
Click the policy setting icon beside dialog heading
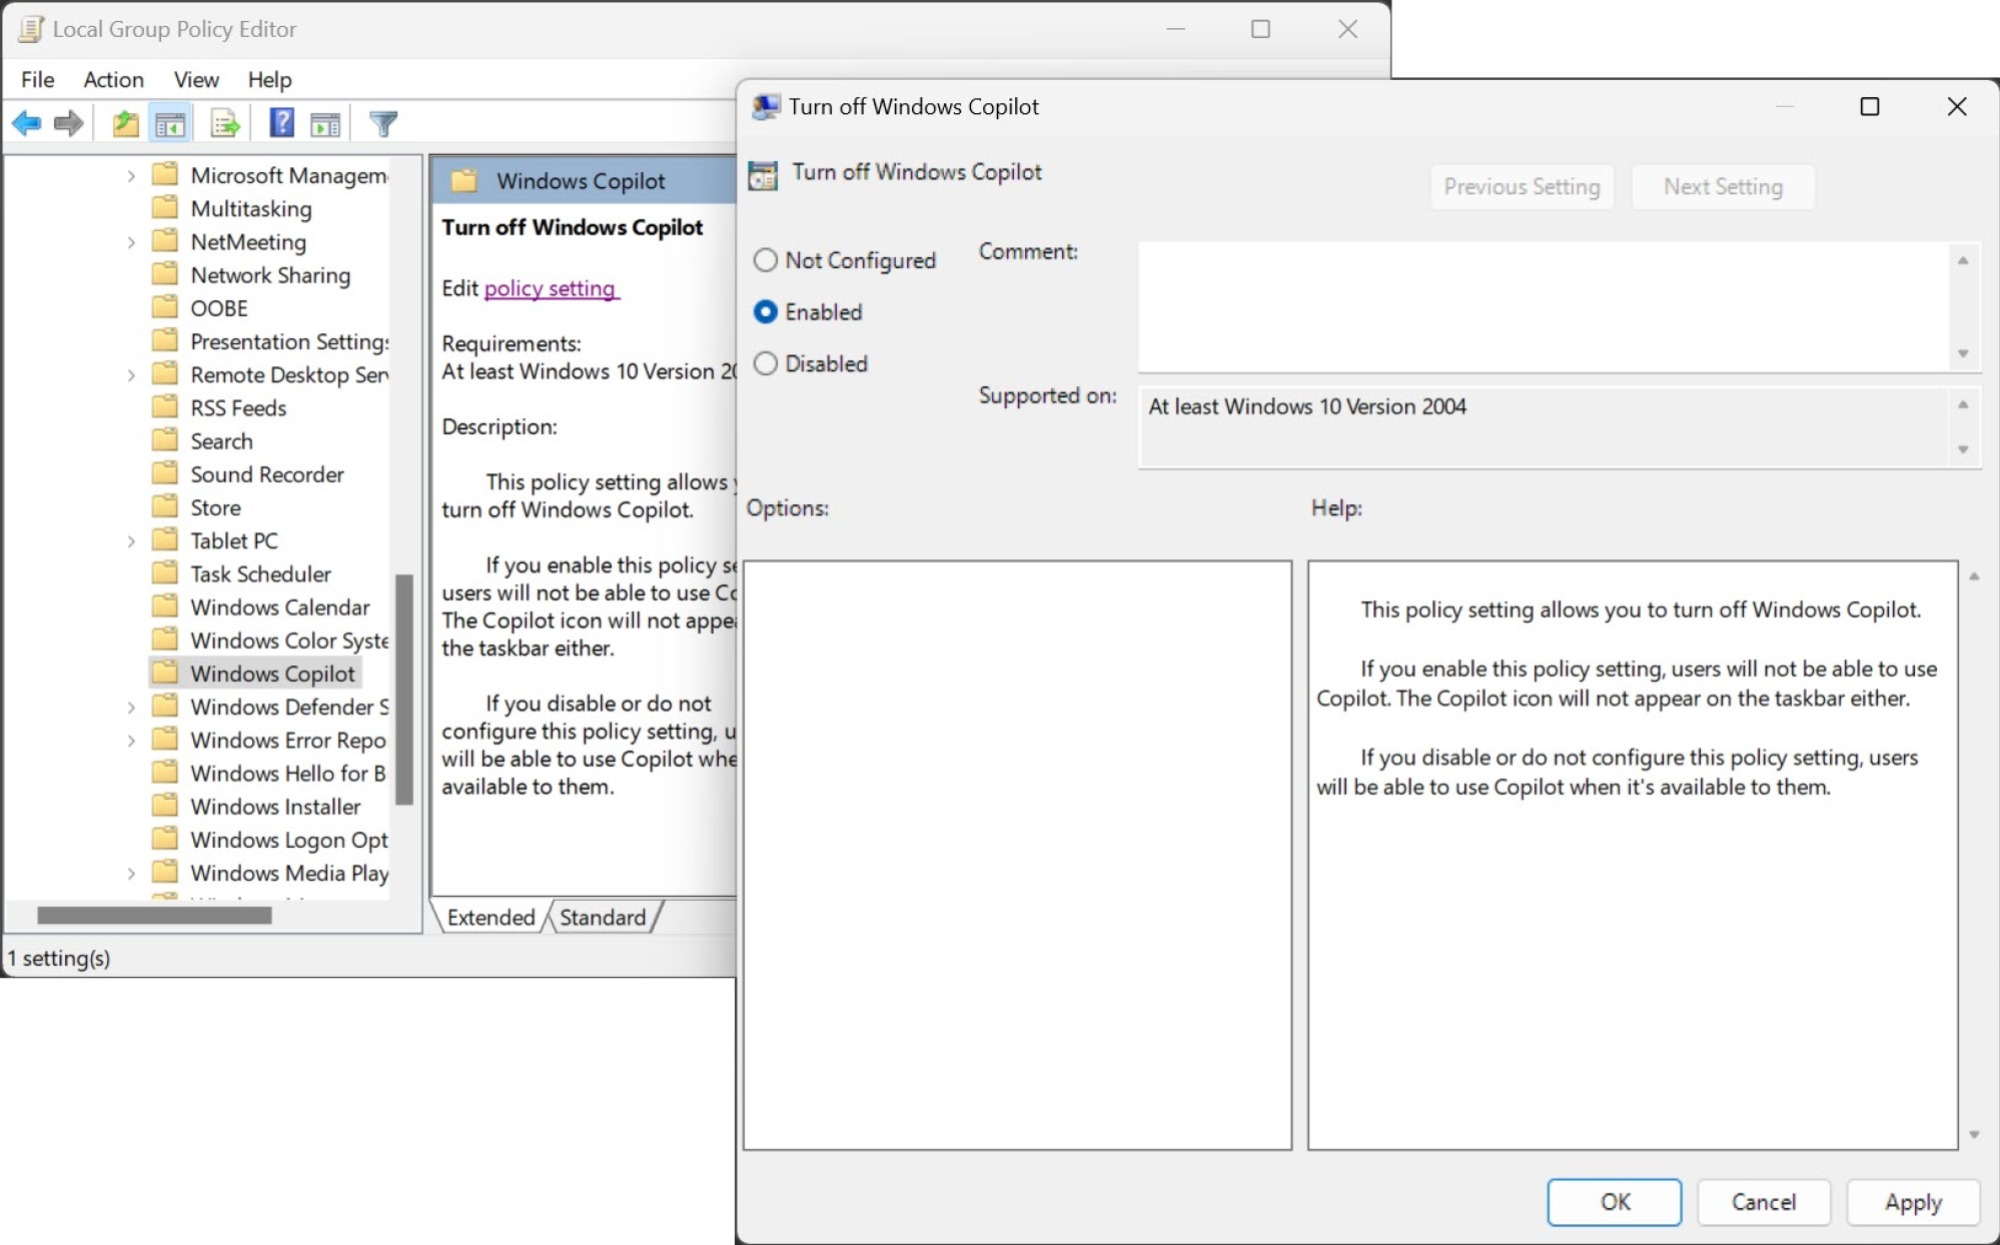coord(763,175)
